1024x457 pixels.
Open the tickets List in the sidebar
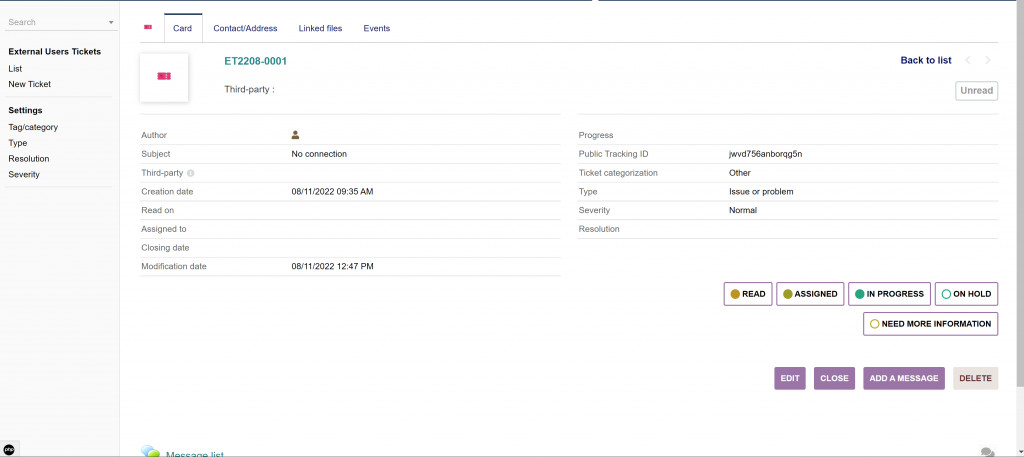coord(15,69)
